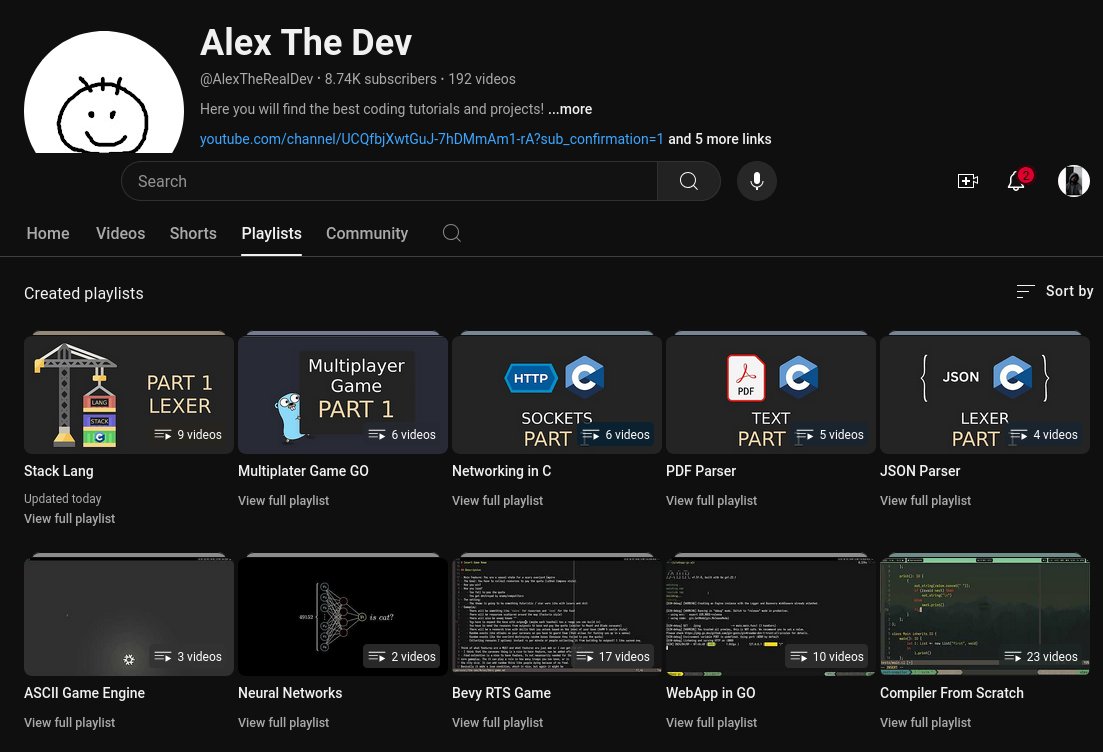Open the JSON Parser playlist thumbnail
This screenshot has width=1103, height=752.
pyautogui.click(x=984, y=395)
